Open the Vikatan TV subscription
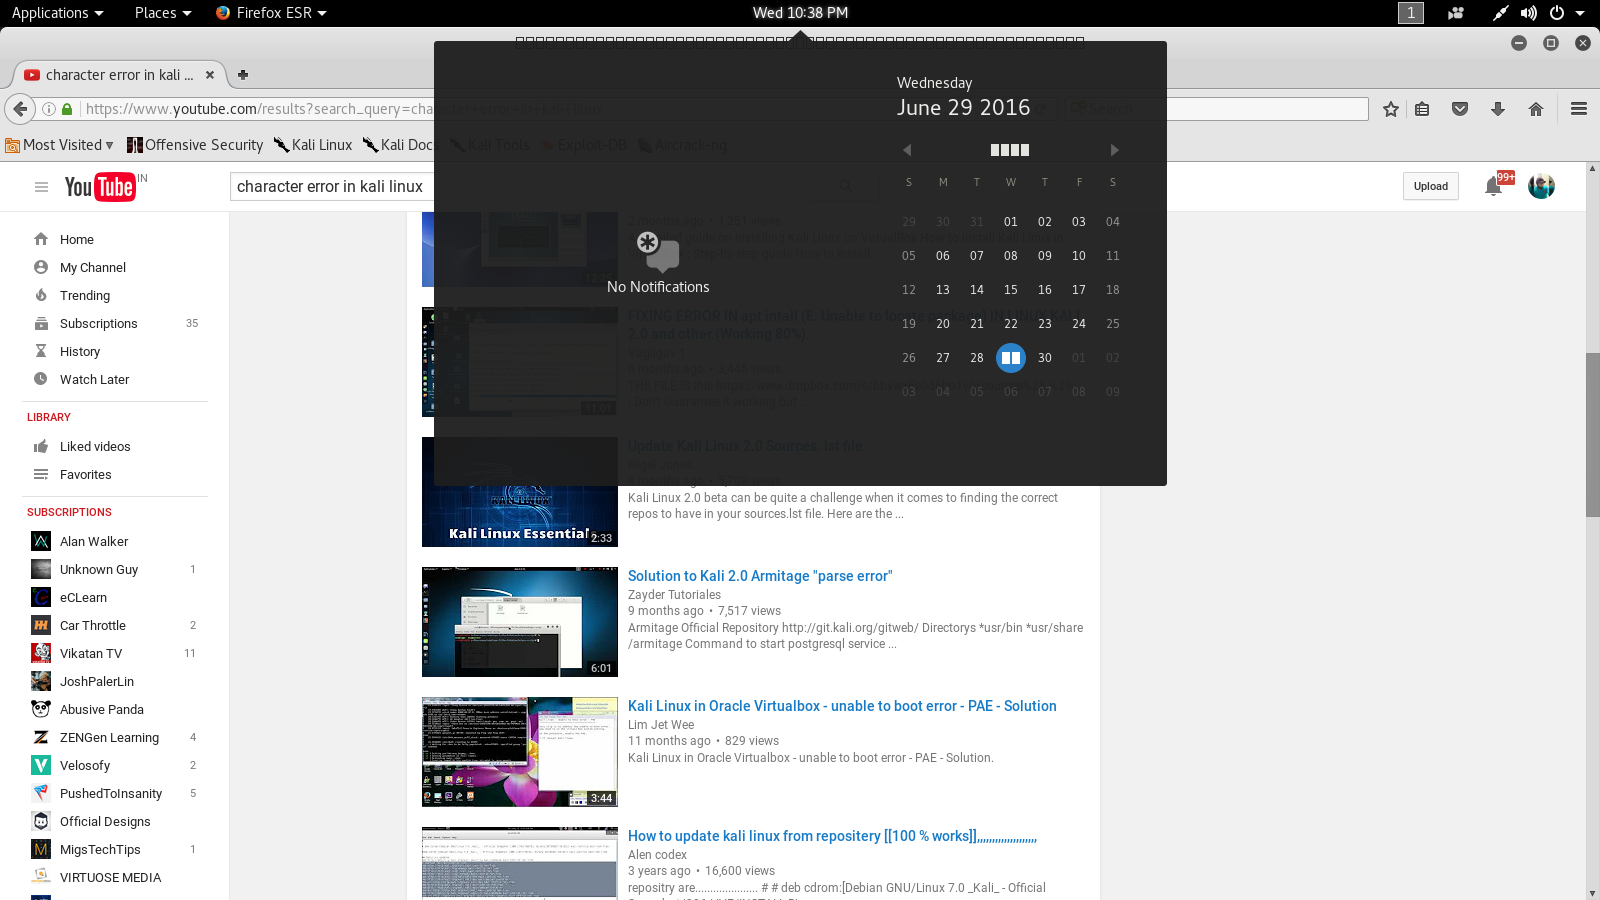 [x=91, y=653]
